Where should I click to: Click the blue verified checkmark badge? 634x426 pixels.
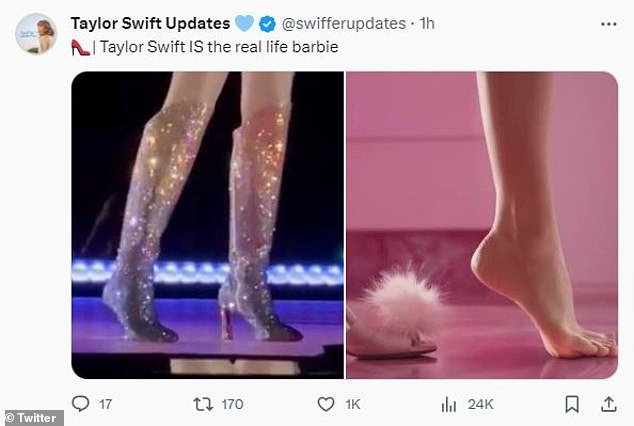coord(267,24)
